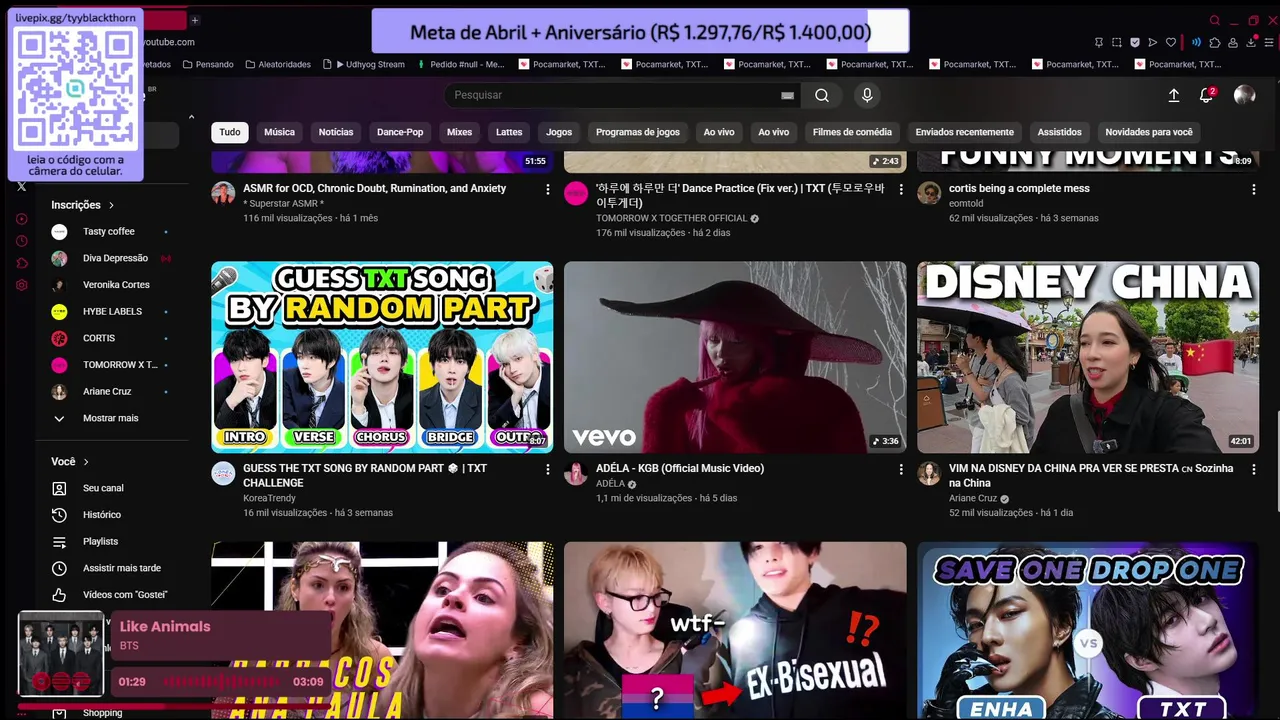The image size is (1280, 720).
Task: Click the send (paper plane) toolbar icon
Action: click(1153, 42)
